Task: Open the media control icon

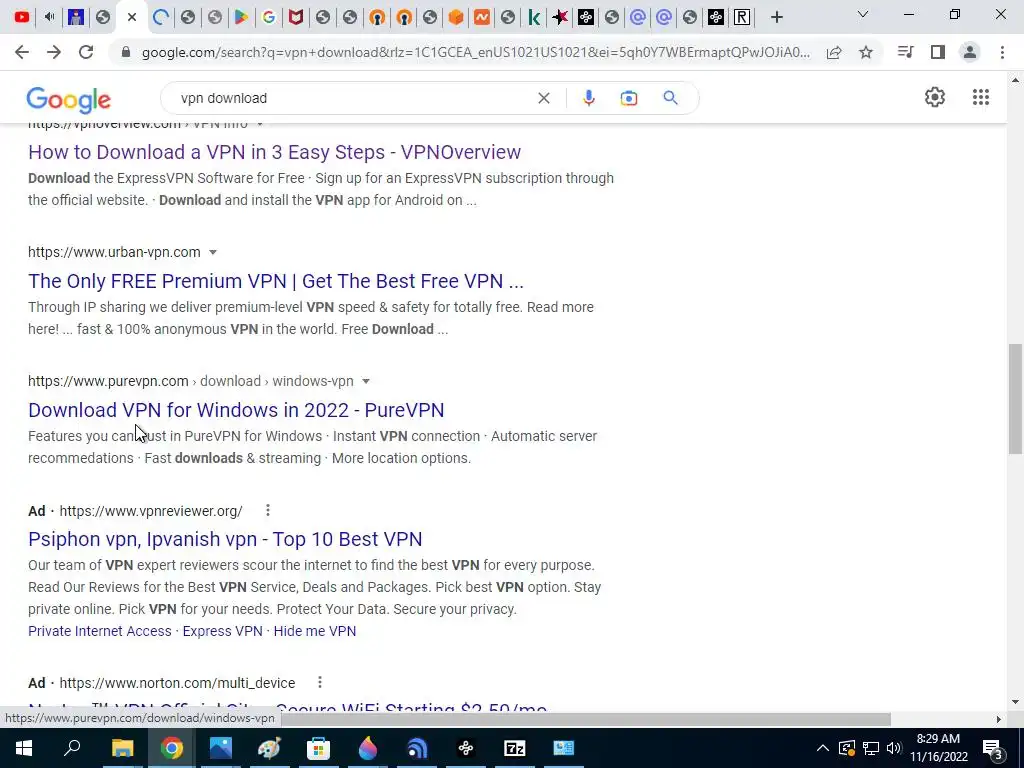Action: click(x=905, y=52)
